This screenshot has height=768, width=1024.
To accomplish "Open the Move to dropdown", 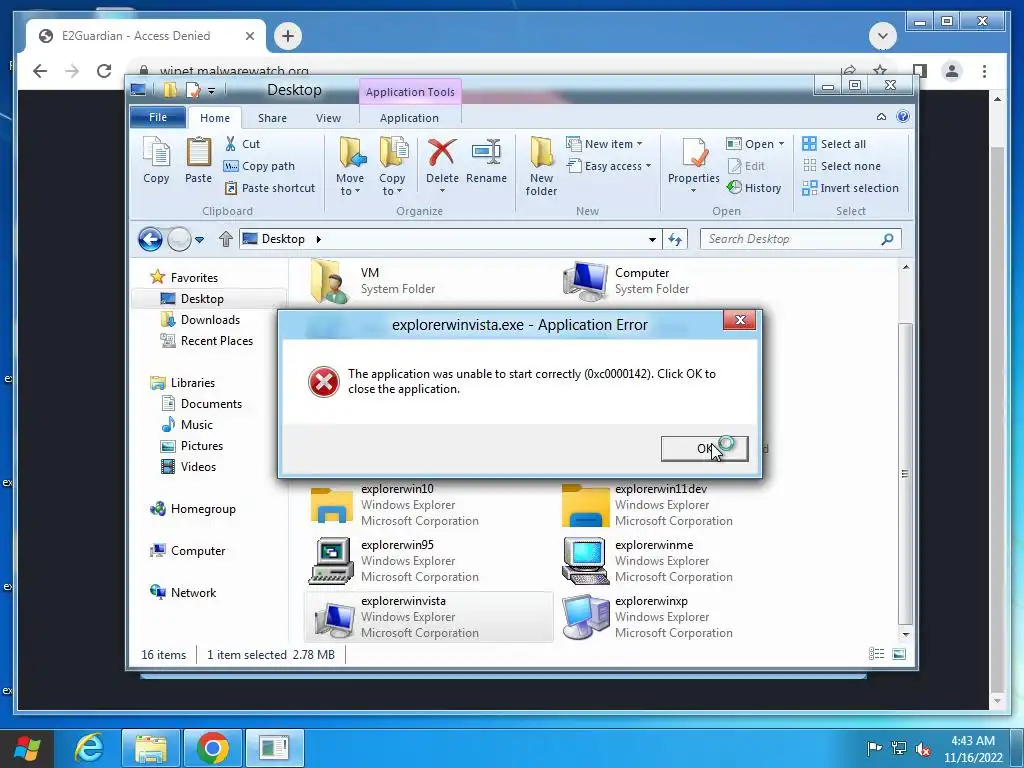I will 350,167.
